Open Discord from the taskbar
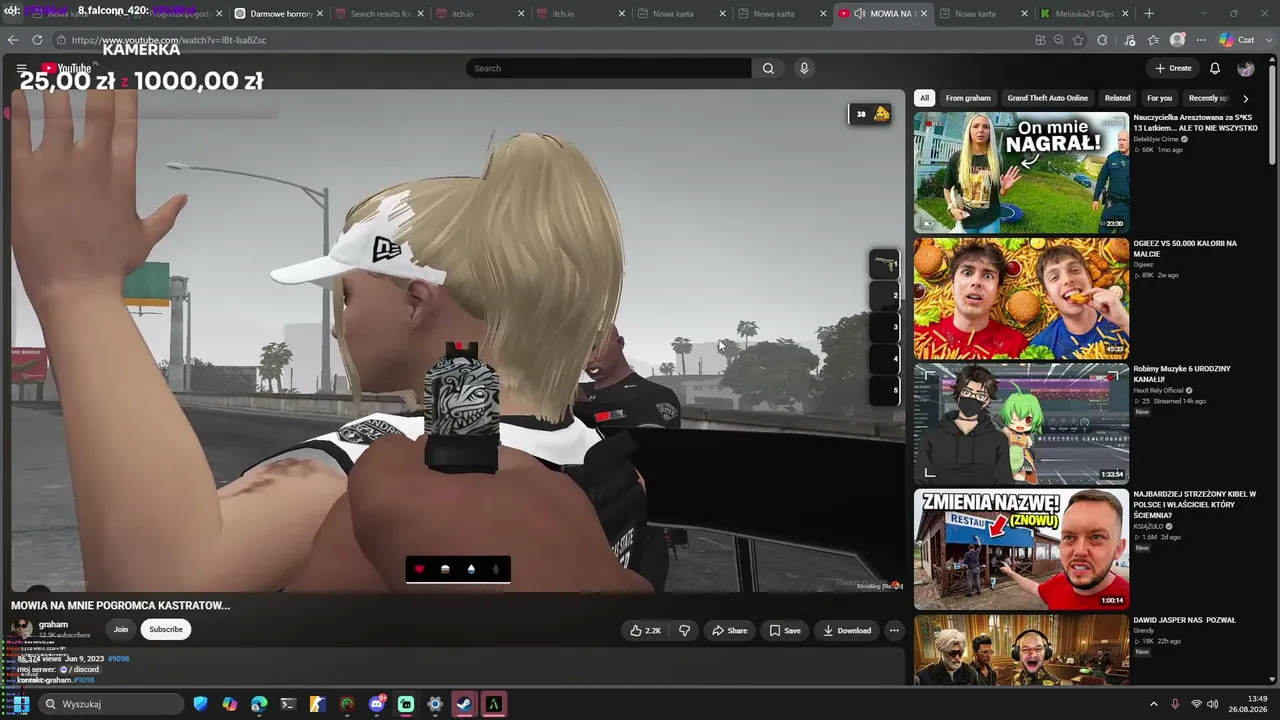The image size is (1280, 720). (x=376, y=704)
